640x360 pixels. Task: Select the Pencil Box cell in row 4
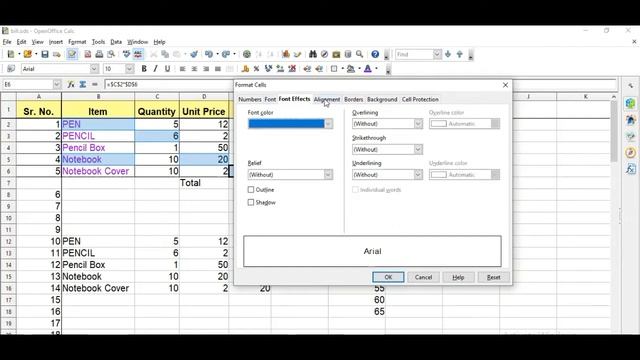98,148
